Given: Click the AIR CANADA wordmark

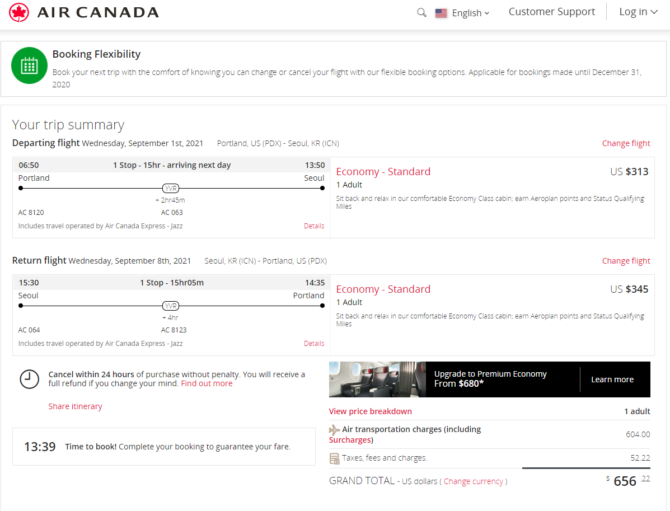Looking at the screenshot, I should click(98, 12).
